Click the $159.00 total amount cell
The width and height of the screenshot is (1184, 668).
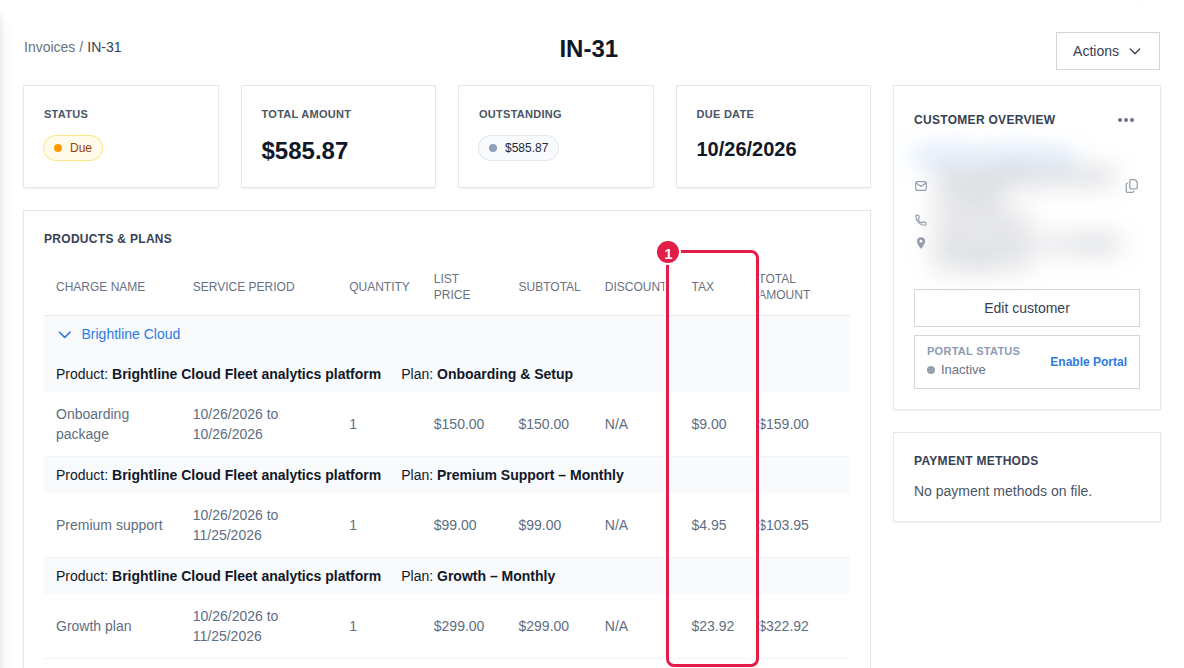pyautogui.click(x=784, y=424)
